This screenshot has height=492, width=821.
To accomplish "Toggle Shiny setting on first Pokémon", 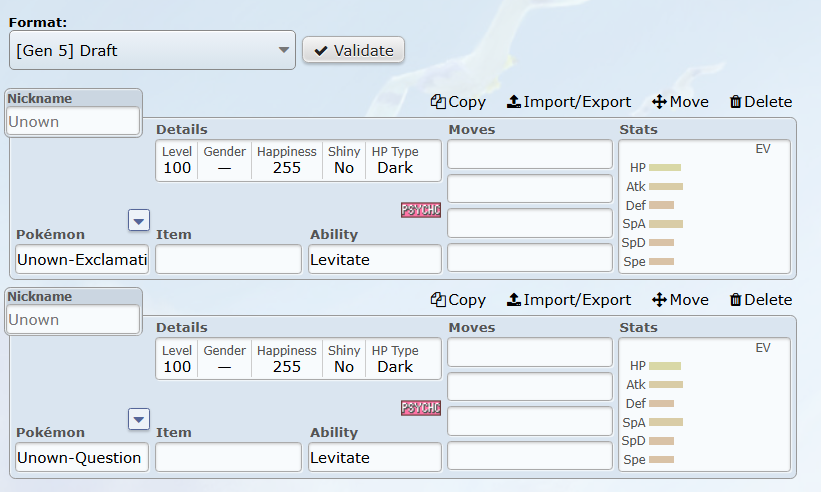I will pyautogui.click(x=344, y=161).
